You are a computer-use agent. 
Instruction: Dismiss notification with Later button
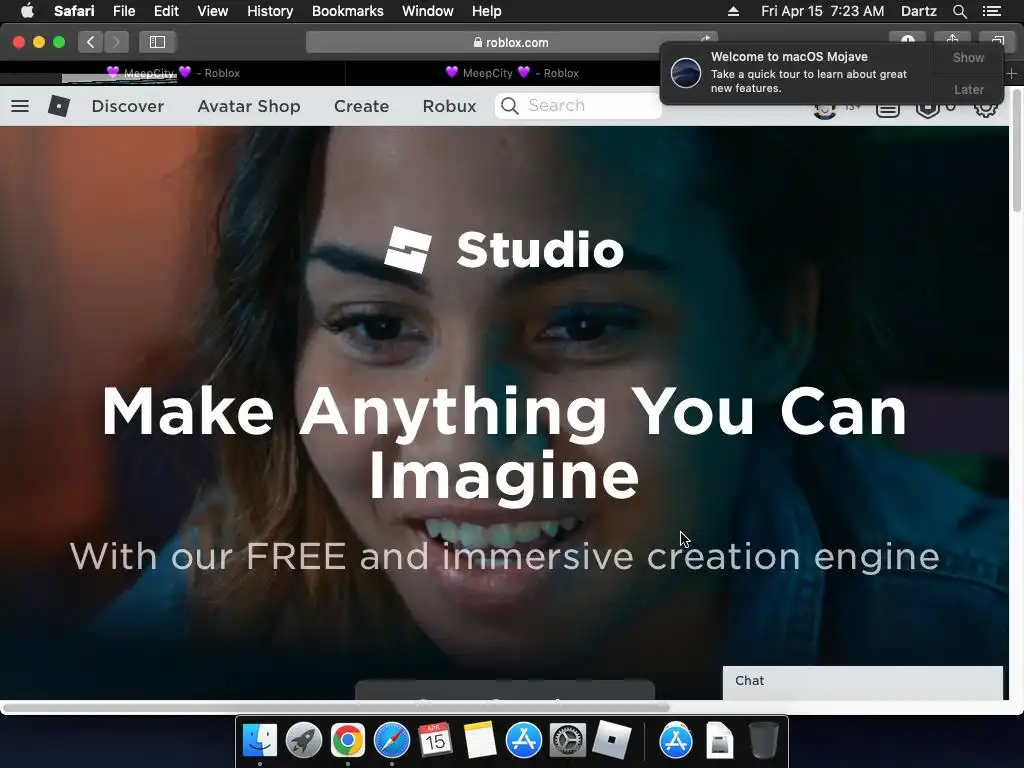click(968, 89)
